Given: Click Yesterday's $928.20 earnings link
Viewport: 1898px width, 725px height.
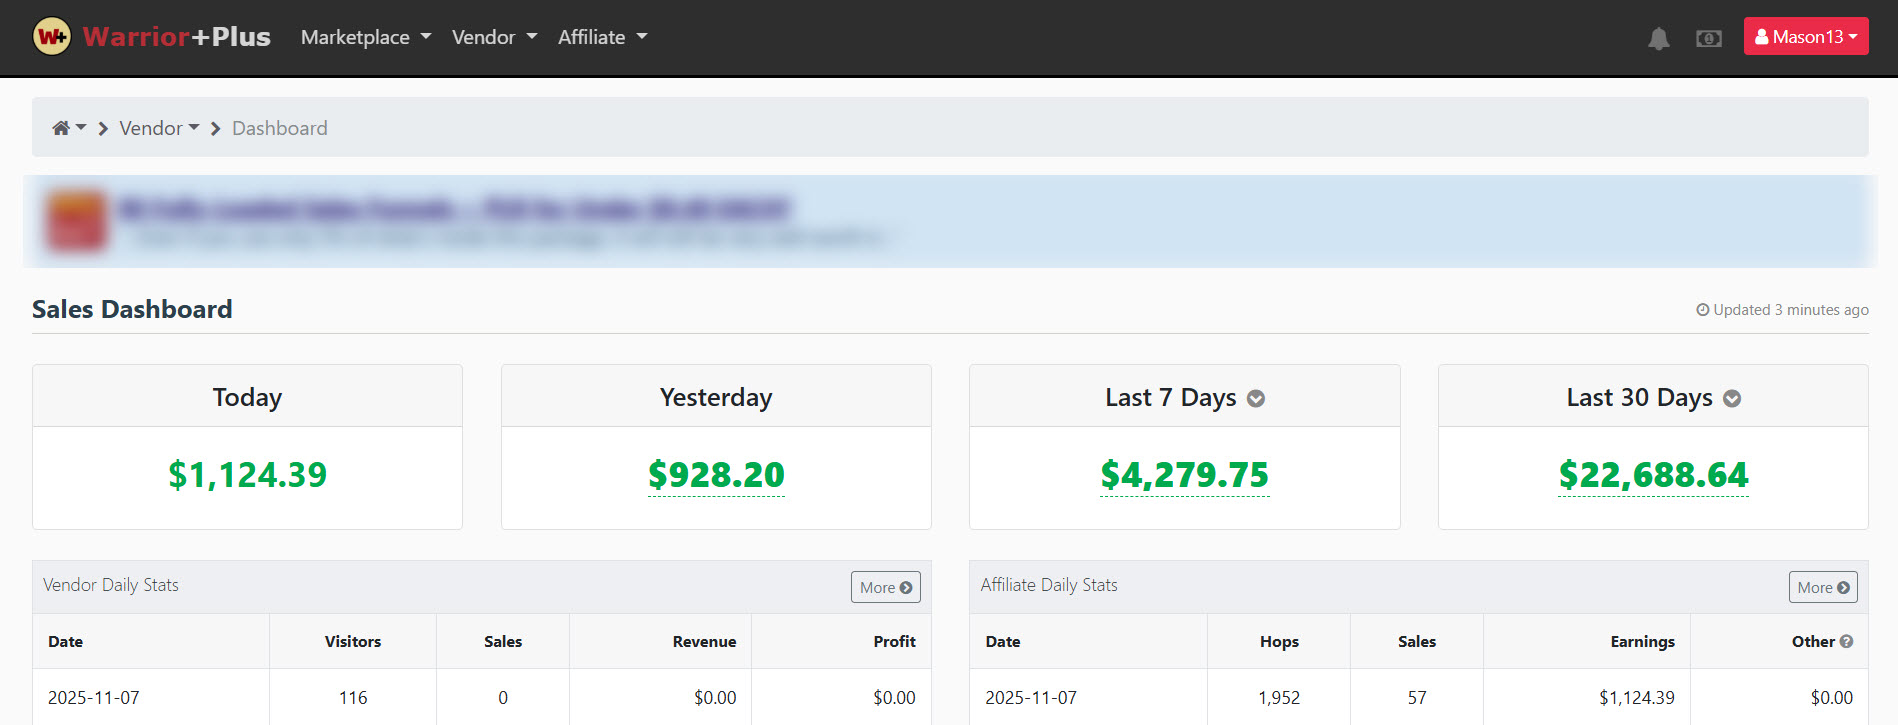Looking at the screenshot, I should 716,475.
